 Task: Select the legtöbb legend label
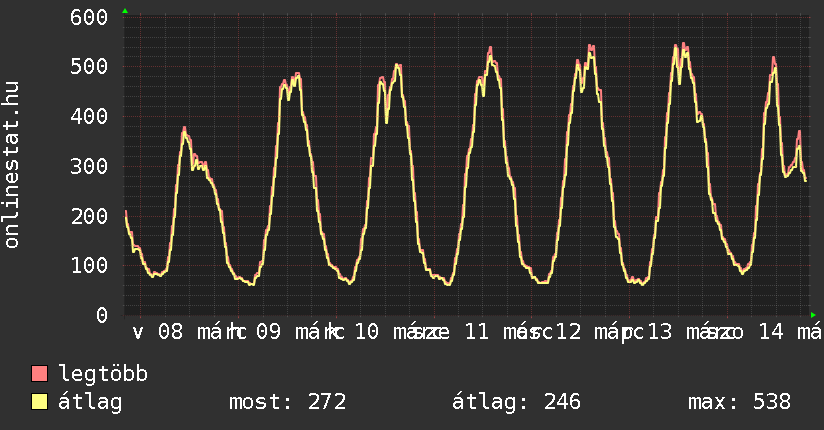pyautogui.click(x=103, y=374)
